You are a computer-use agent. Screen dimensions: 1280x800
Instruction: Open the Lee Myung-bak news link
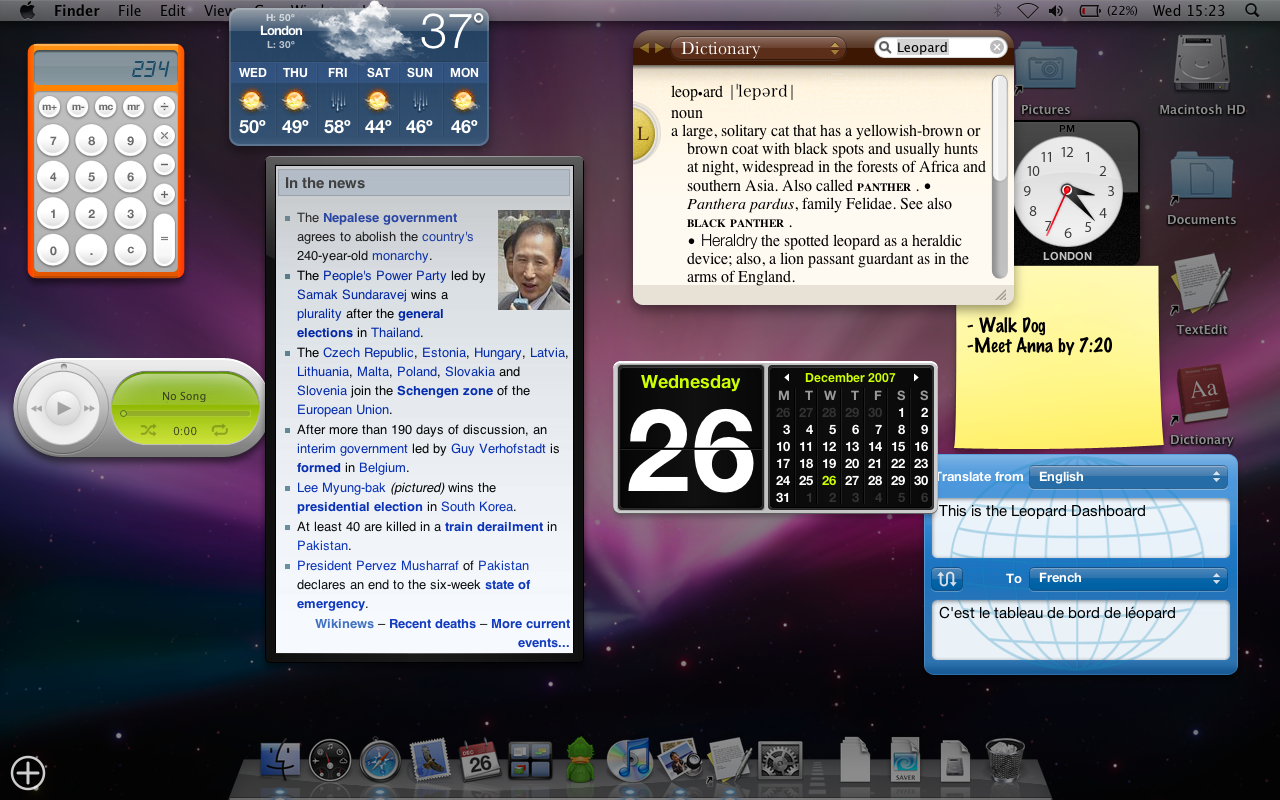[x=341, y=488]
